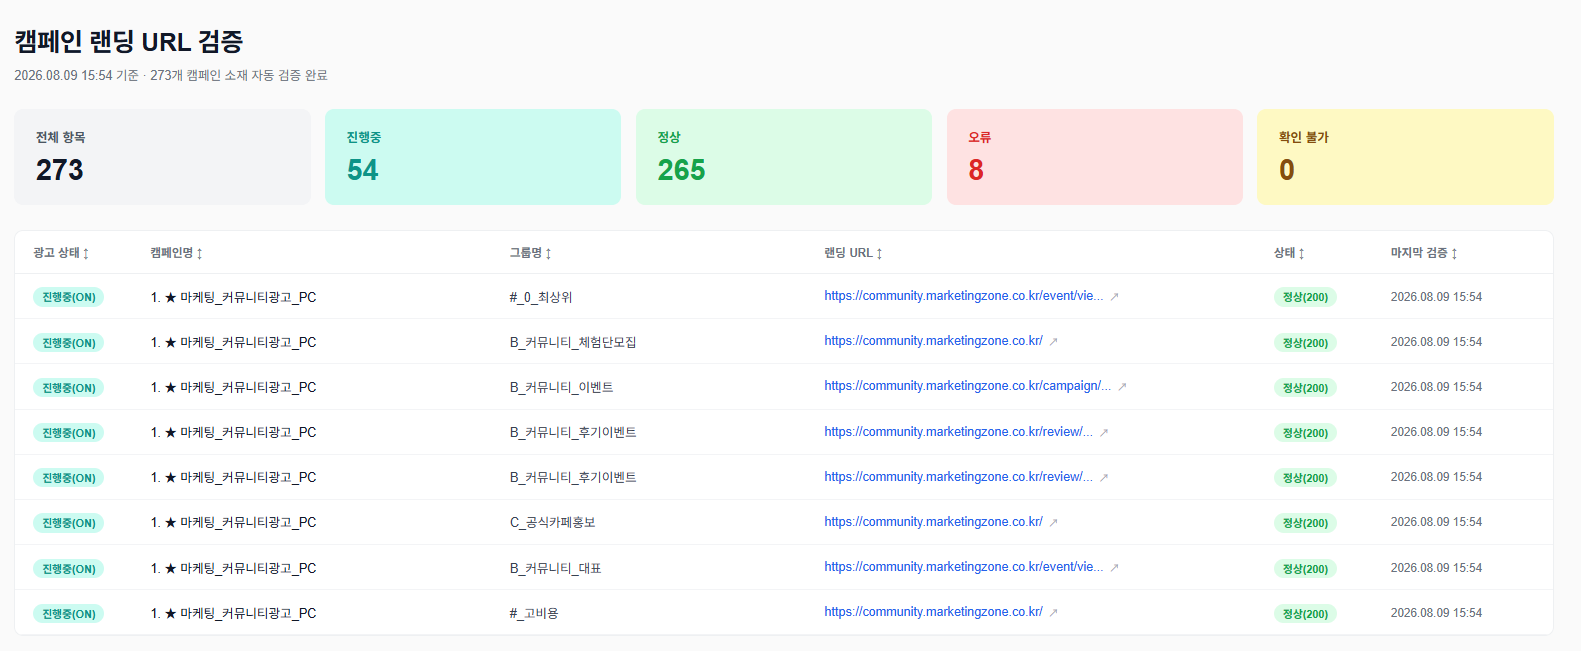This screenshot has width=1581, height=651.
Task: Select group name B_커뮤니티_대표
Action: click(x=556, y=568)
